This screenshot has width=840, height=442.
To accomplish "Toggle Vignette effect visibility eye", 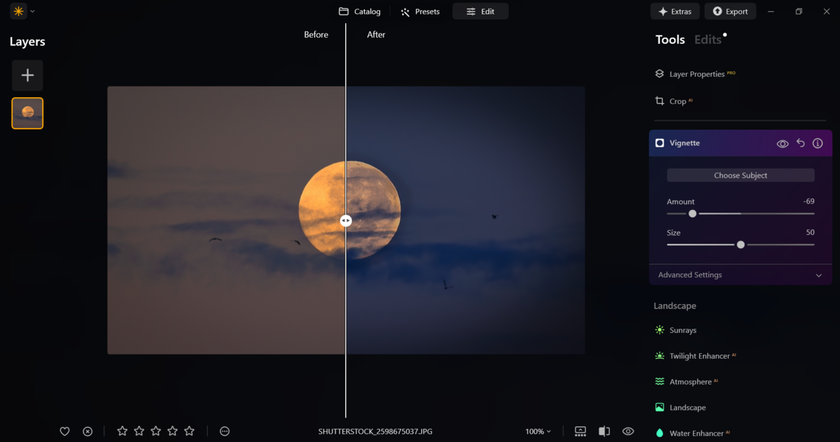I will coord(782,144).
